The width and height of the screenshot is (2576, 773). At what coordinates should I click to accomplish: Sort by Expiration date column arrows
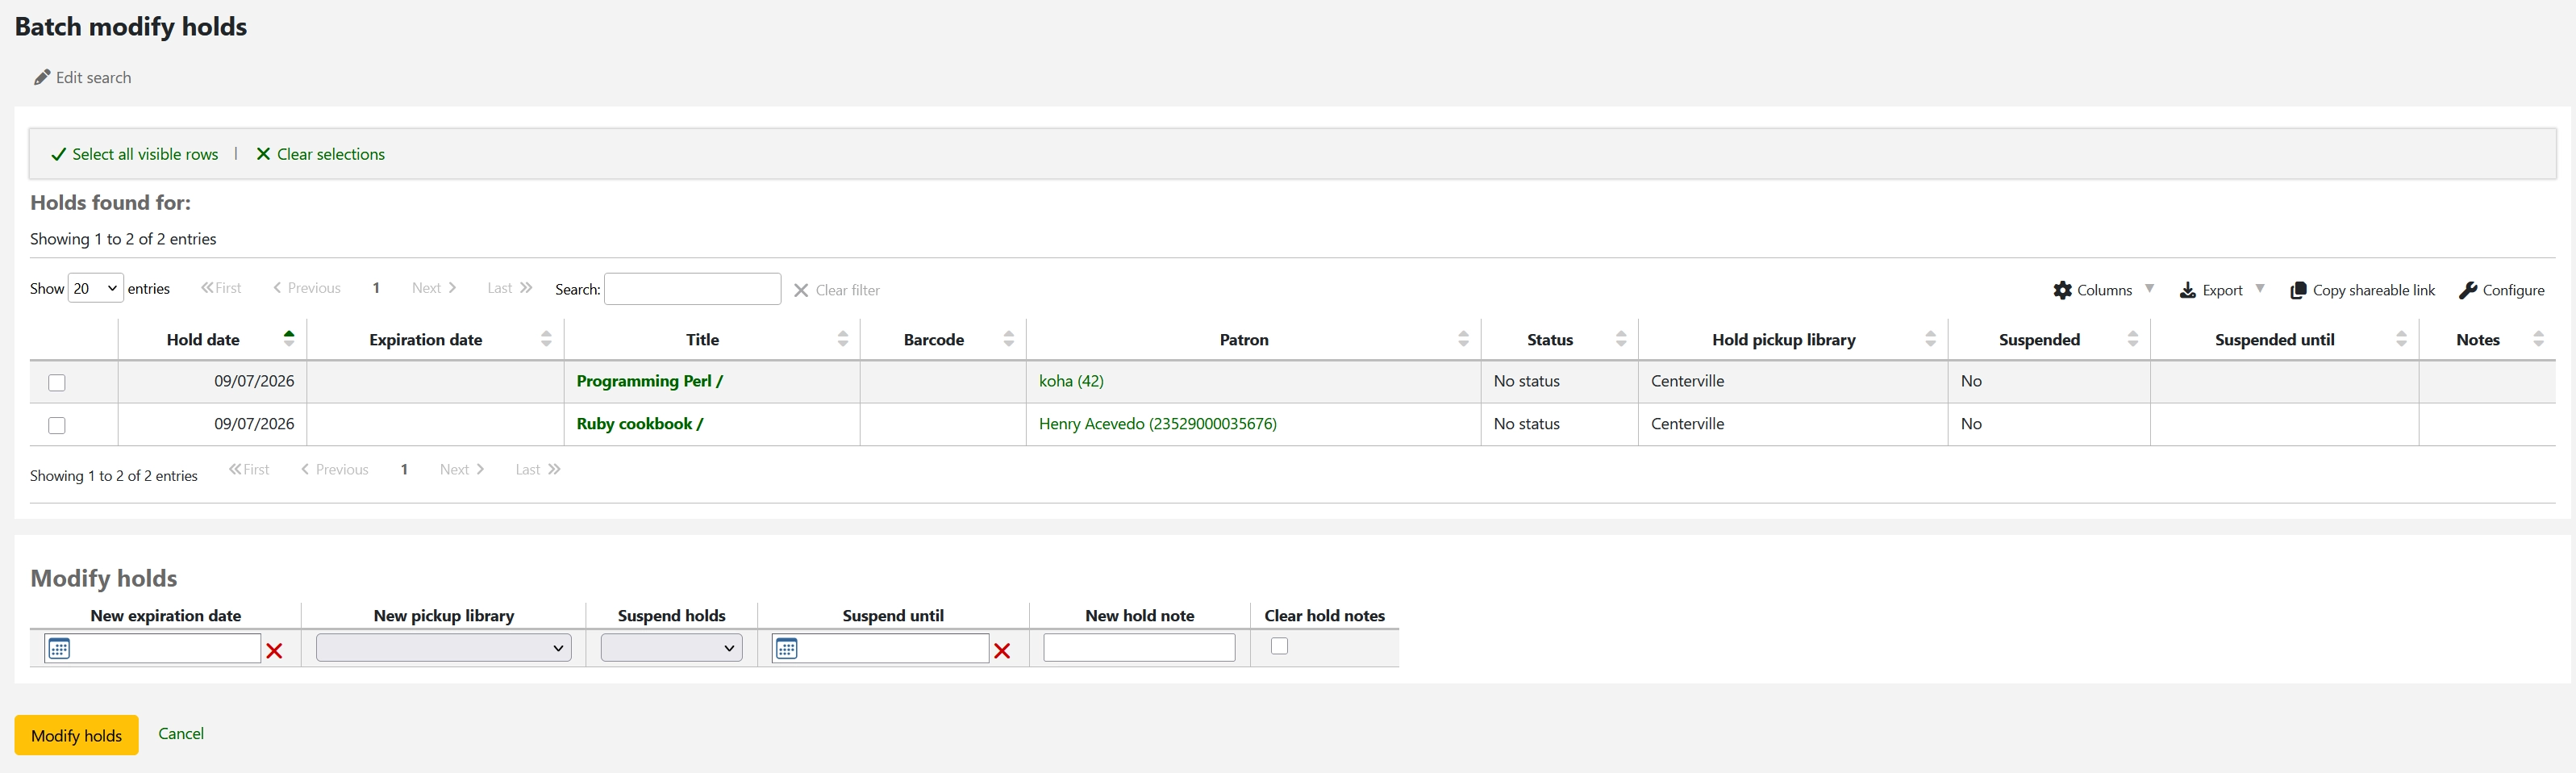[546, 339]
